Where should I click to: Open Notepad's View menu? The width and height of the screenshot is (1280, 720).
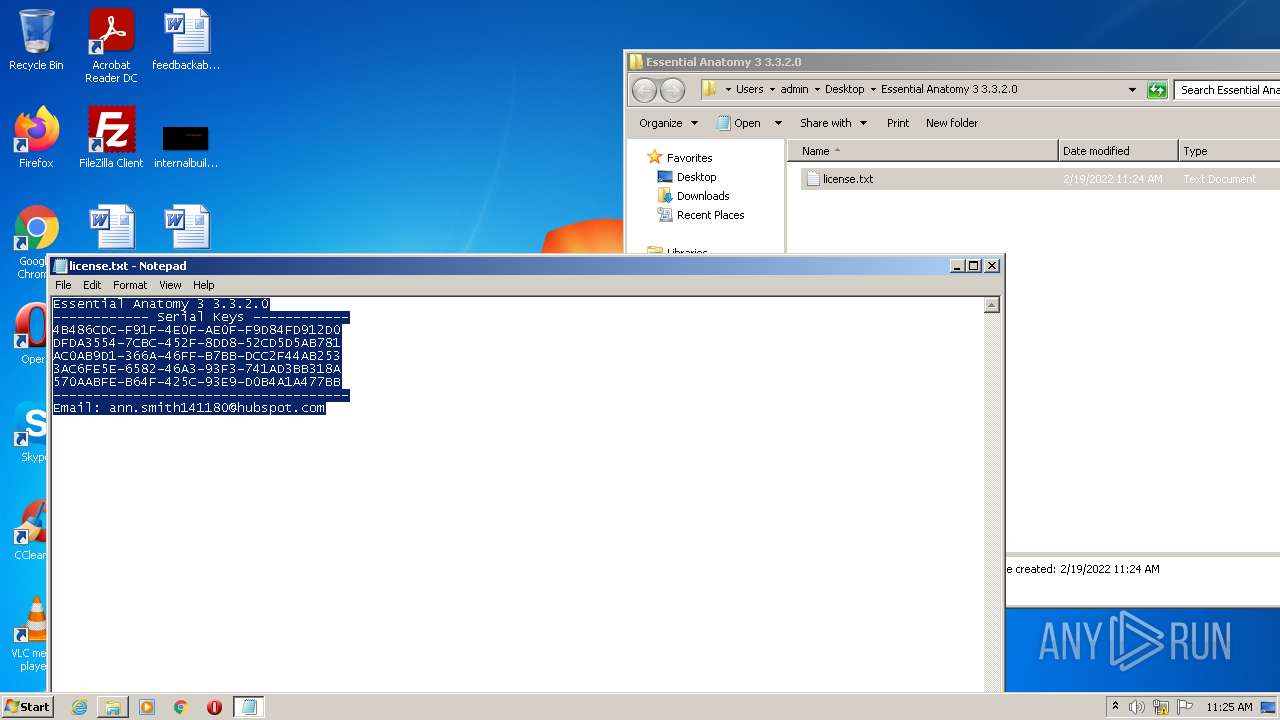click(170, 285)
